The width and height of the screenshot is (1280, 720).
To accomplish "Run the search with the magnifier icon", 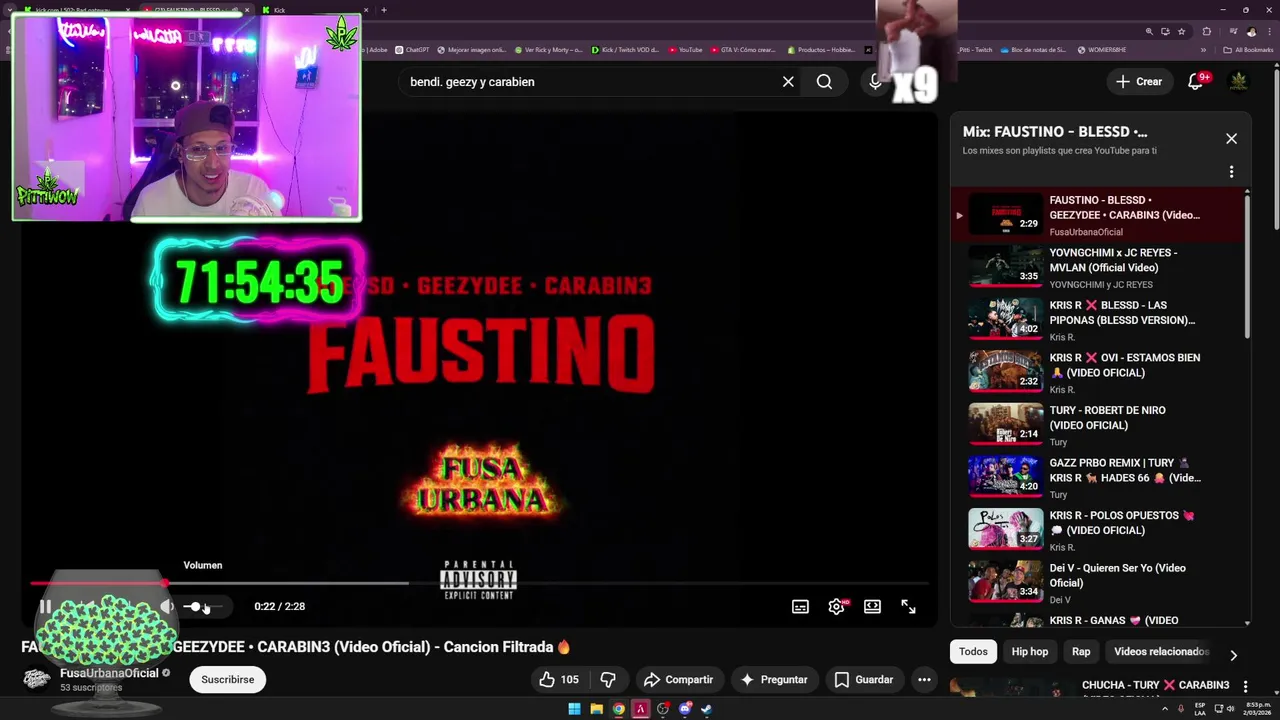I will [824, 82].
